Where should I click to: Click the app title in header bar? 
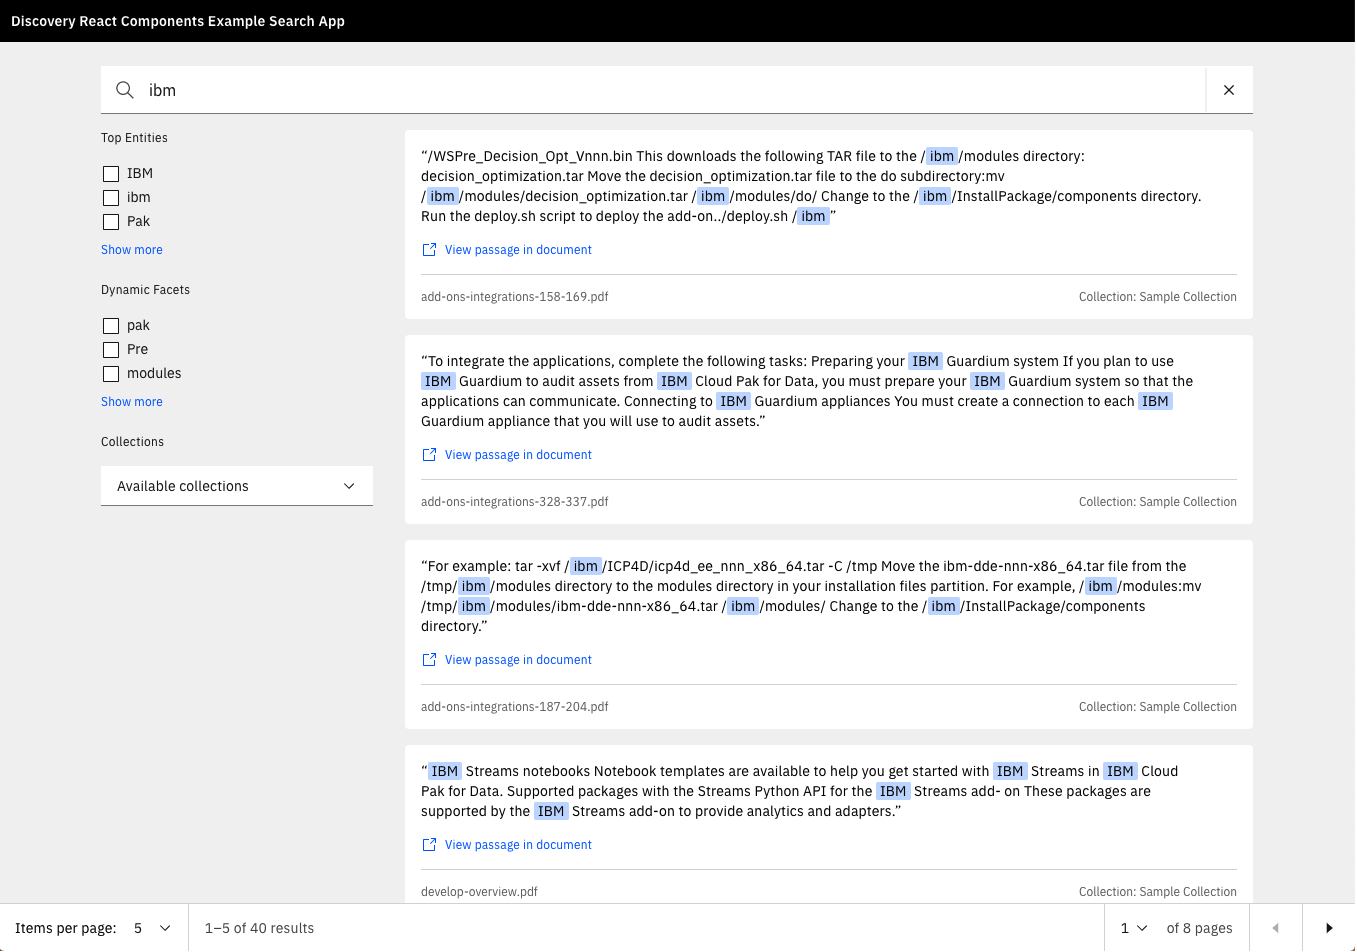pos(178,21)
